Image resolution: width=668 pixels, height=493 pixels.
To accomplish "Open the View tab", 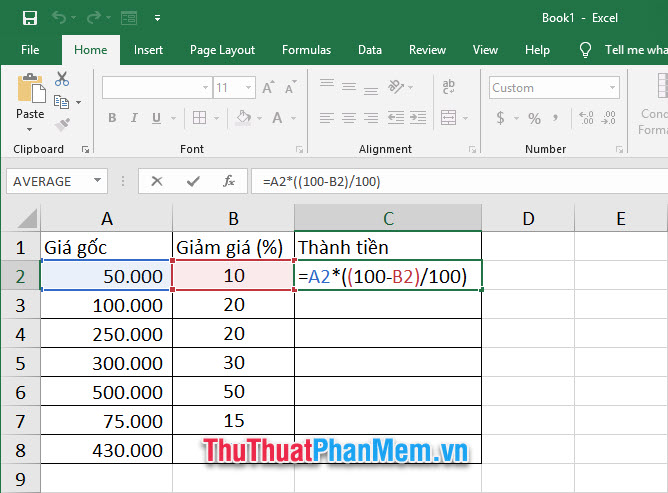I will tap(485, 50).
